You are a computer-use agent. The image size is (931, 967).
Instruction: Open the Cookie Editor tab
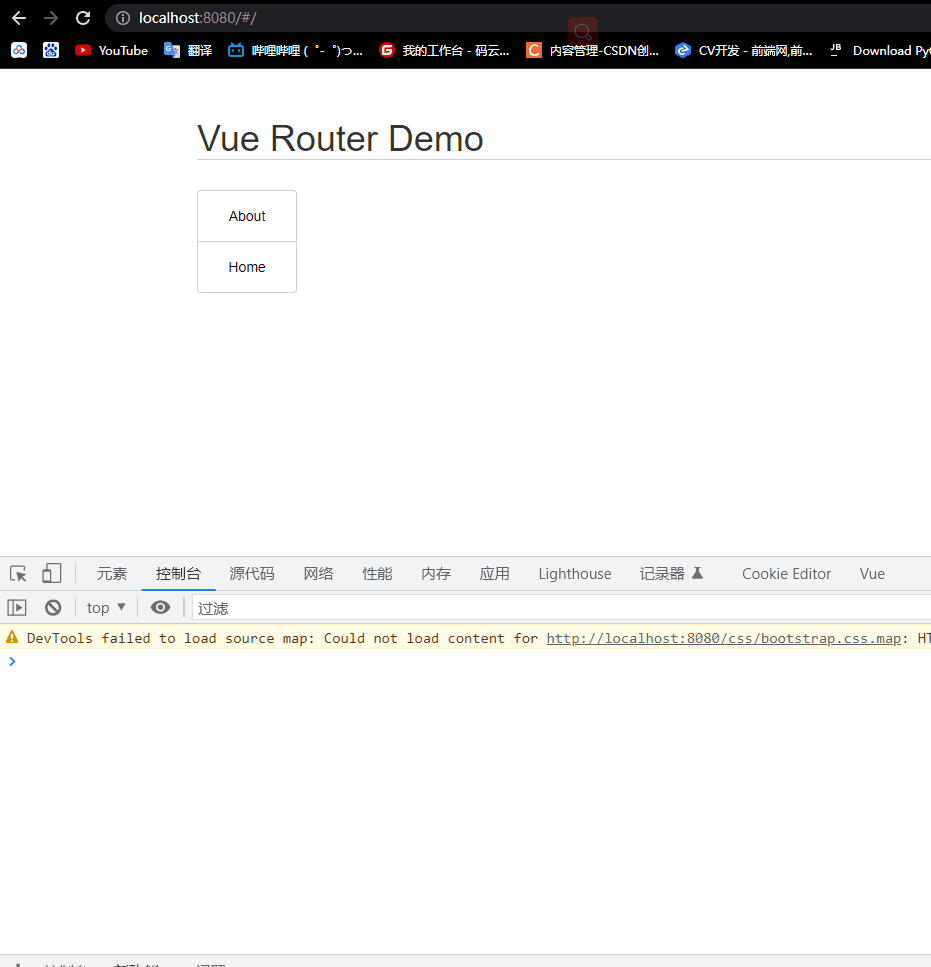(x=786, y=574)
